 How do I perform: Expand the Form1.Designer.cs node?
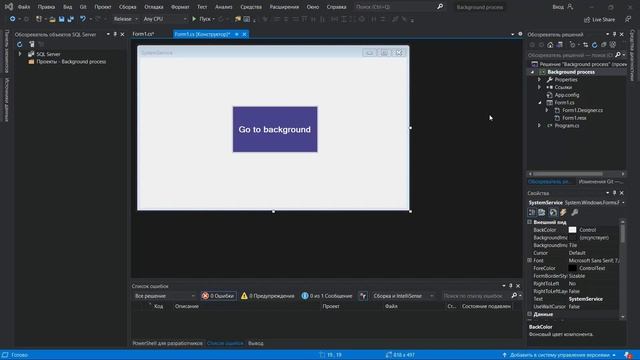(x=547, y=110)
